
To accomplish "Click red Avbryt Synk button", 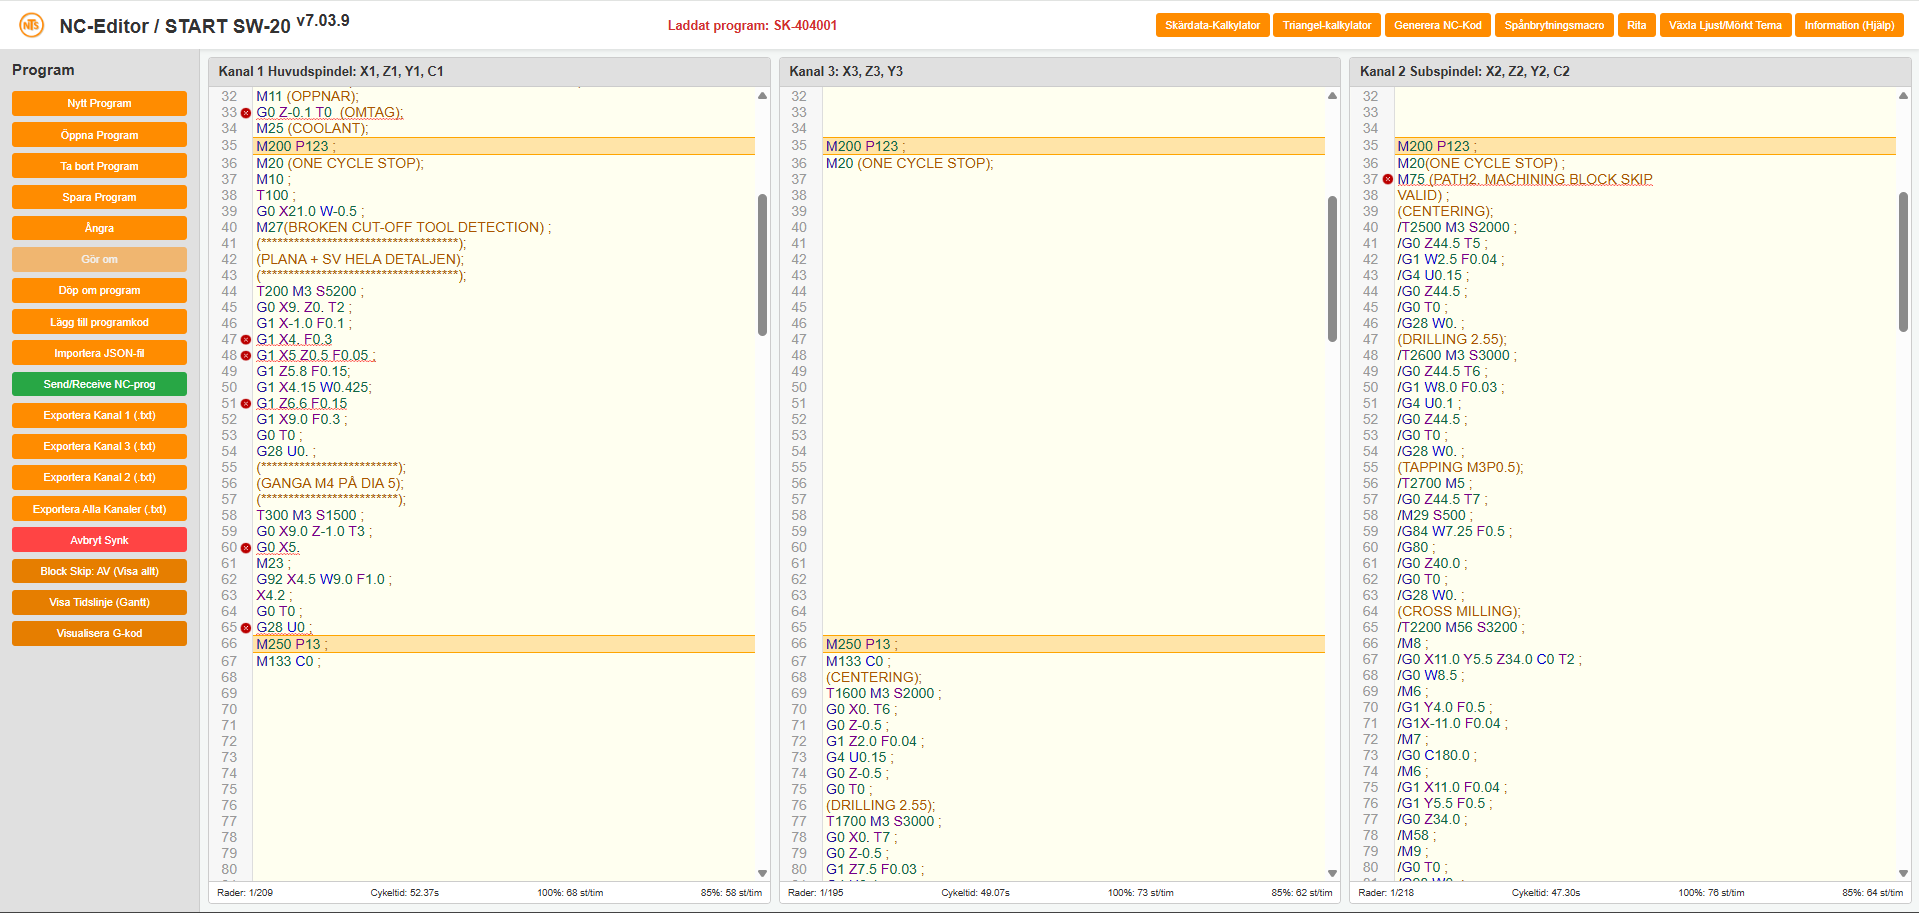I will [99, 540].
